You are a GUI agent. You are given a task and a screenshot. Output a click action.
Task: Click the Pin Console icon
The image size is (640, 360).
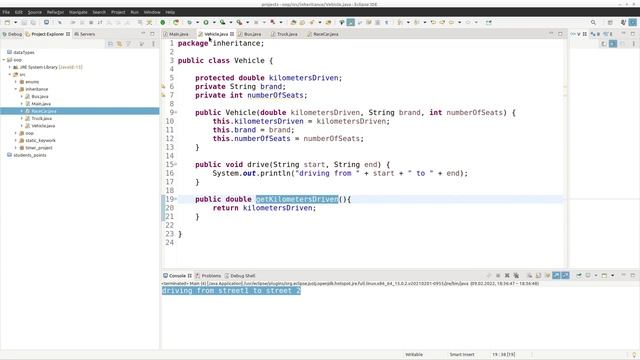tap(579, 276)
